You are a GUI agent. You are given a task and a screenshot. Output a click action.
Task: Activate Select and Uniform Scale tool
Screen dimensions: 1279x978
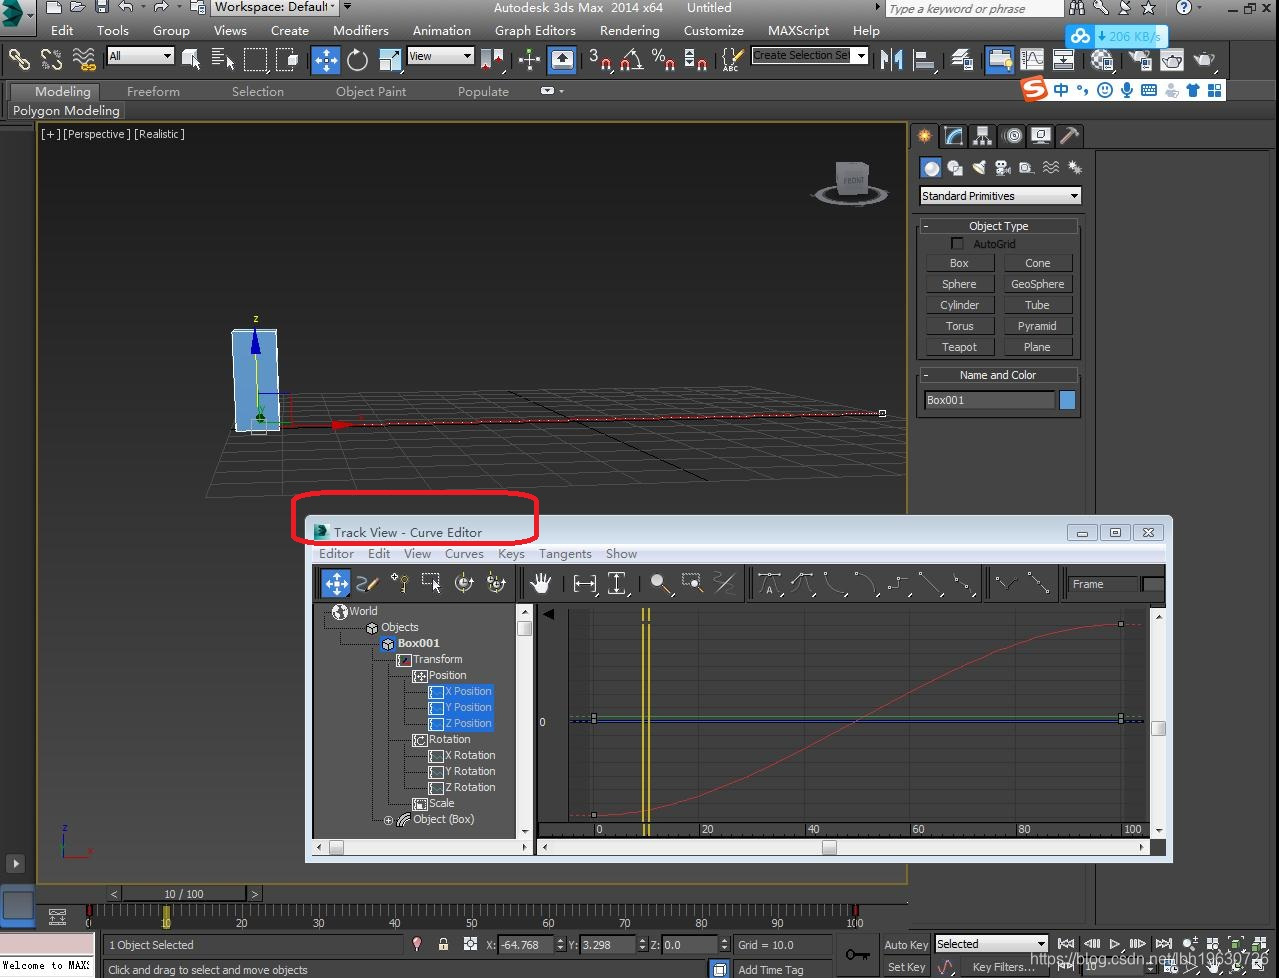(390, 60)
